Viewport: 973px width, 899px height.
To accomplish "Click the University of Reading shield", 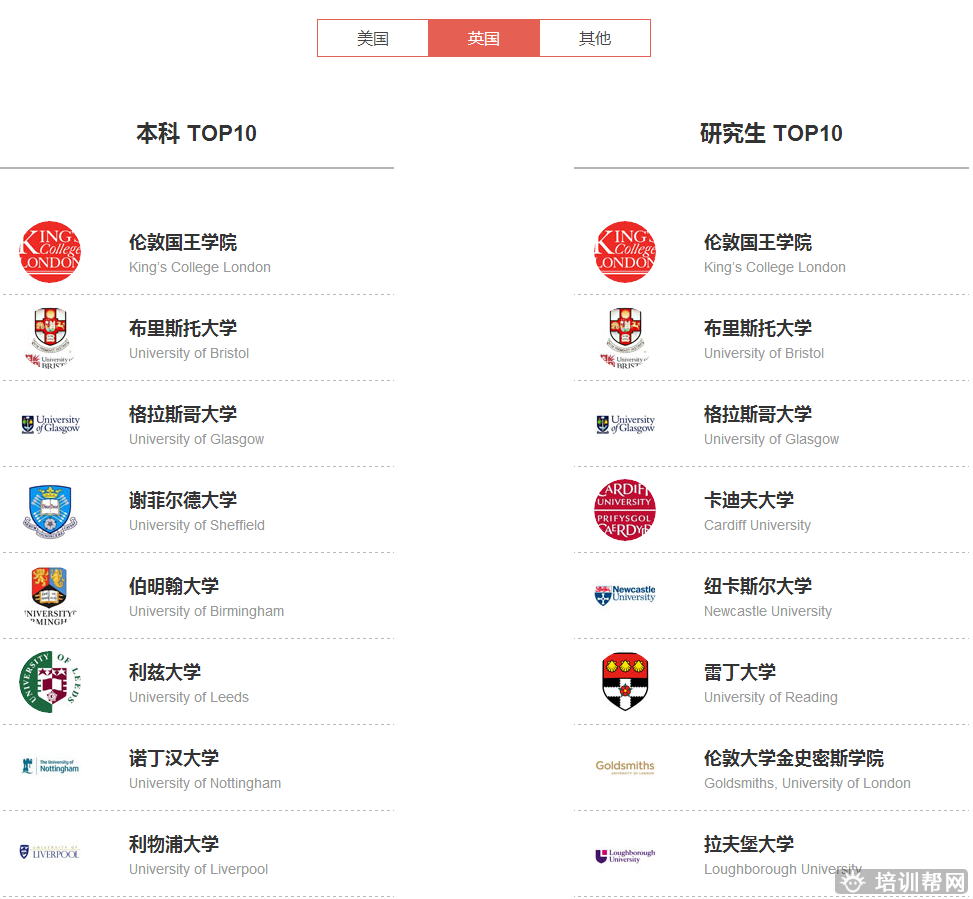I will click(x=625, y=681).
